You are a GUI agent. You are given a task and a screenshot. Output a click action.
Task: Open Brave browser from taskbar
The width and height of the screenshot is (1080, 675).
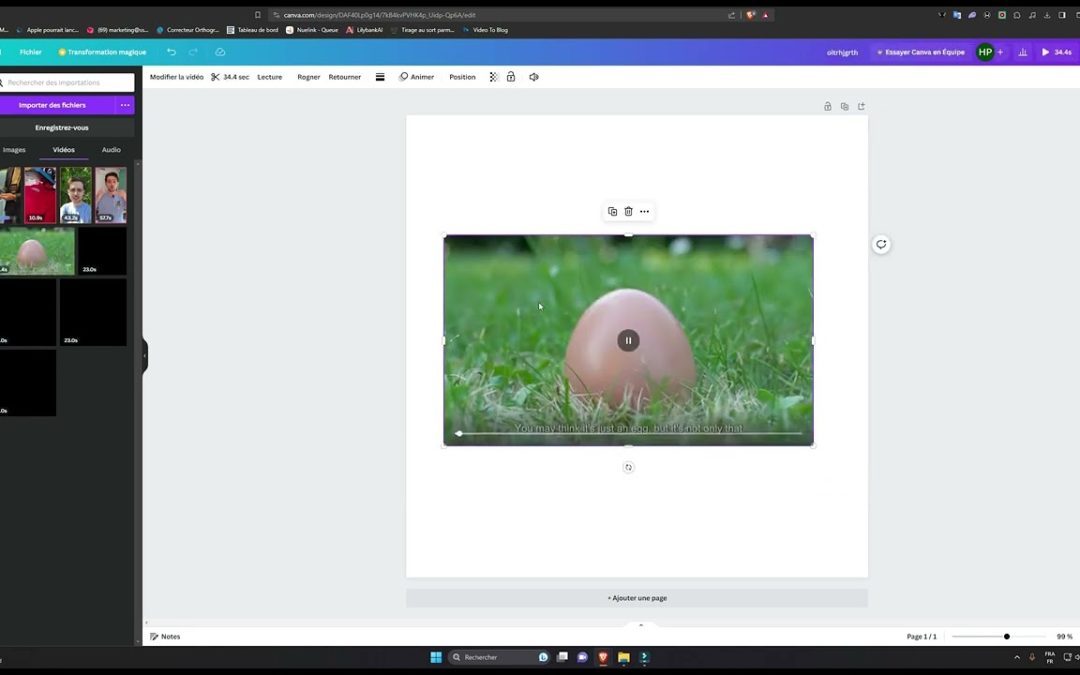click(x=603, y=657)
